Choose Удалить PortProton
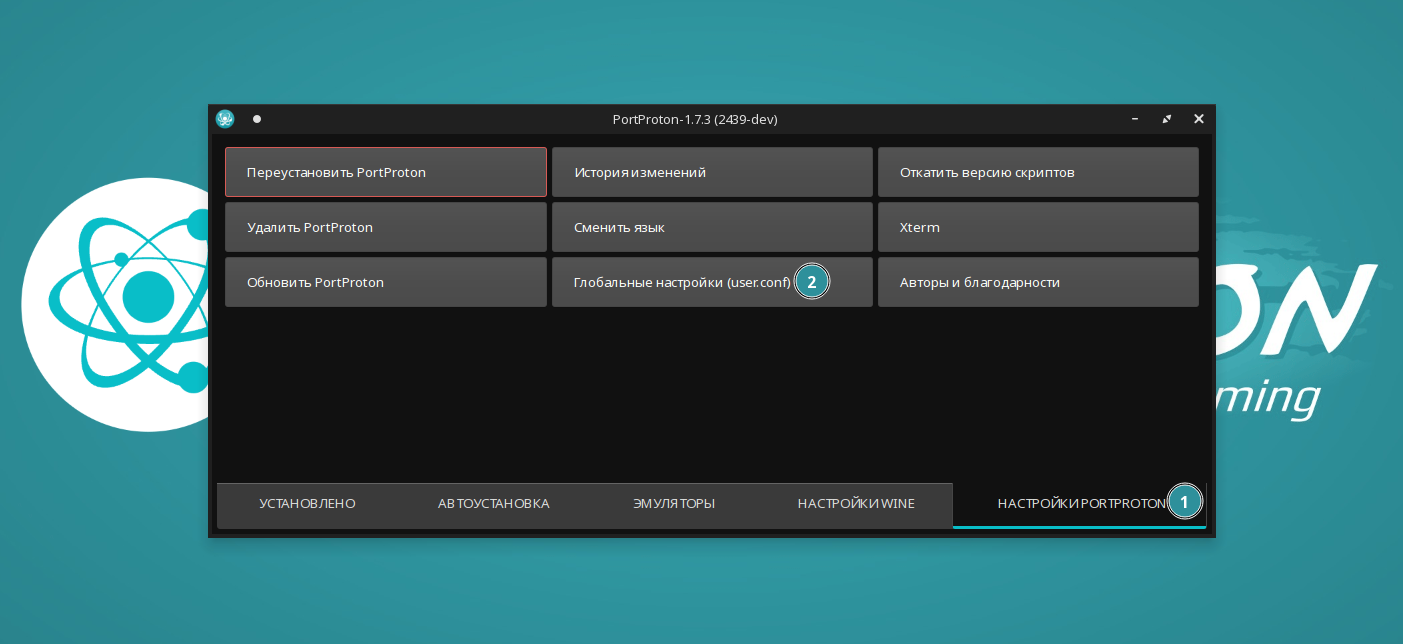The width and height of the screenshot is (1403, 644). click(x=385, y=227)
